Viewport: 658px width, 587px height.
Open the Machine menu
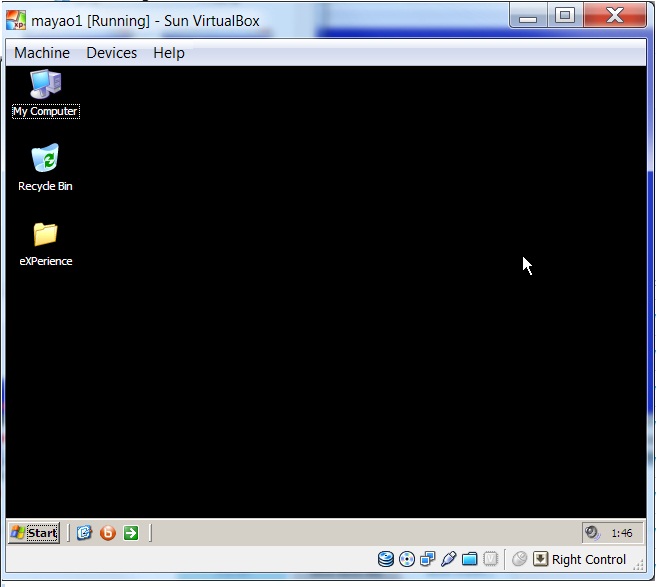tap(42, 53)
